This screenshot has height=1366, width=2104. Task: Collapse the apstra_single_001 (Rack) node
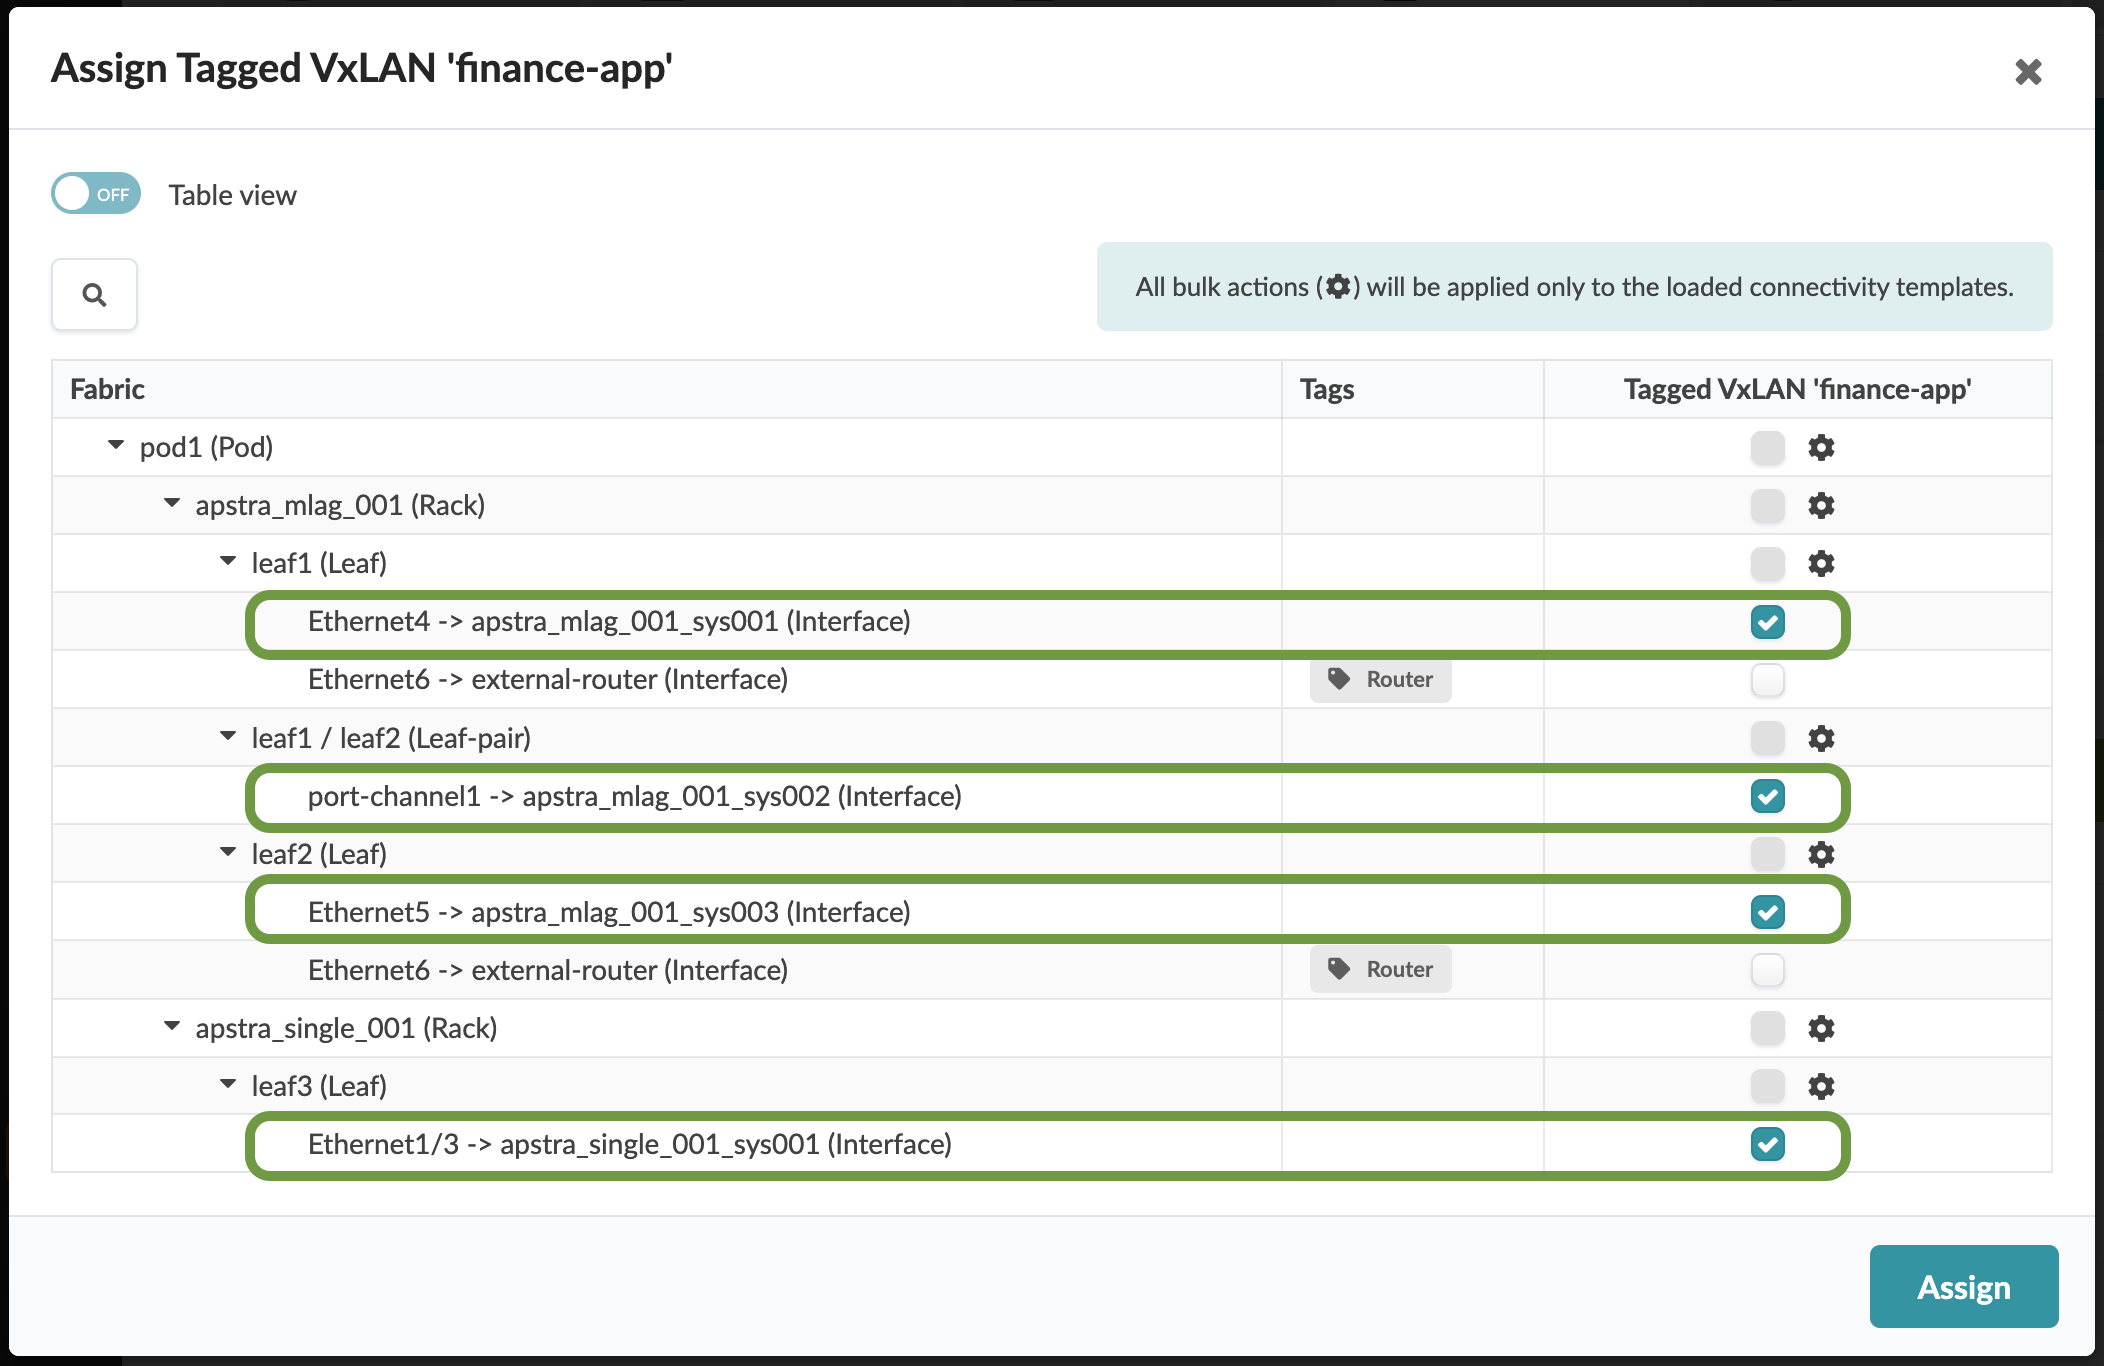[x=172, y=1026]
